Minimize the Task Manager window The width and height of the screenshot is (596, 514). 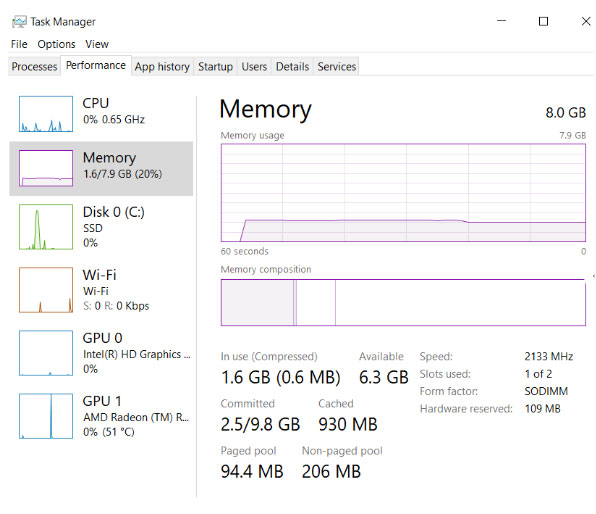(x=502, y=21)
